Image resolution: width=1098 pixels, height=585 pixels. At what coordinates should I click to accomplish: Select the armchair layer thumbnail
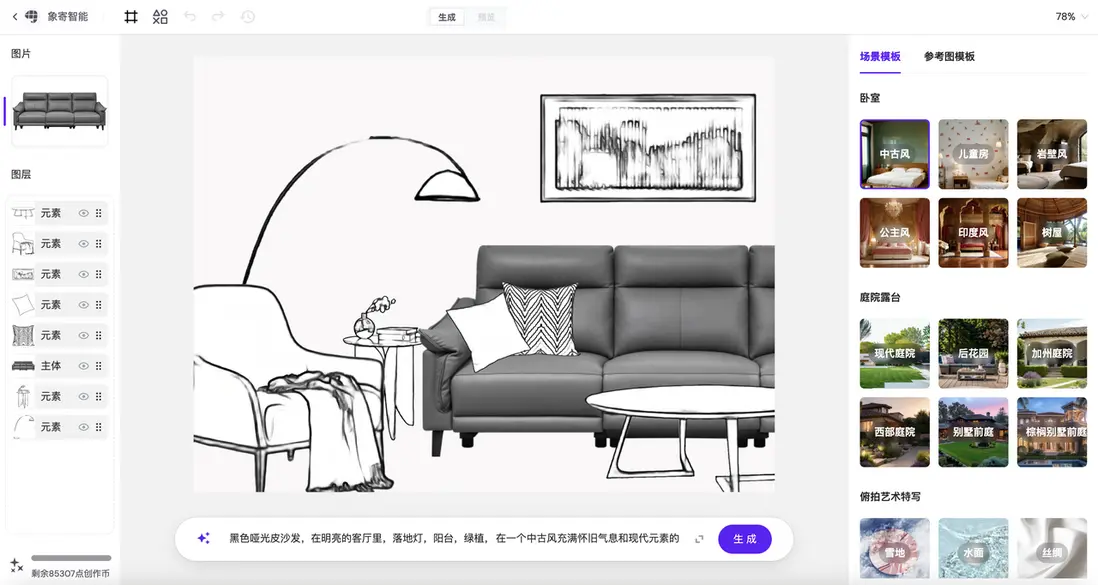pos(23,244)
